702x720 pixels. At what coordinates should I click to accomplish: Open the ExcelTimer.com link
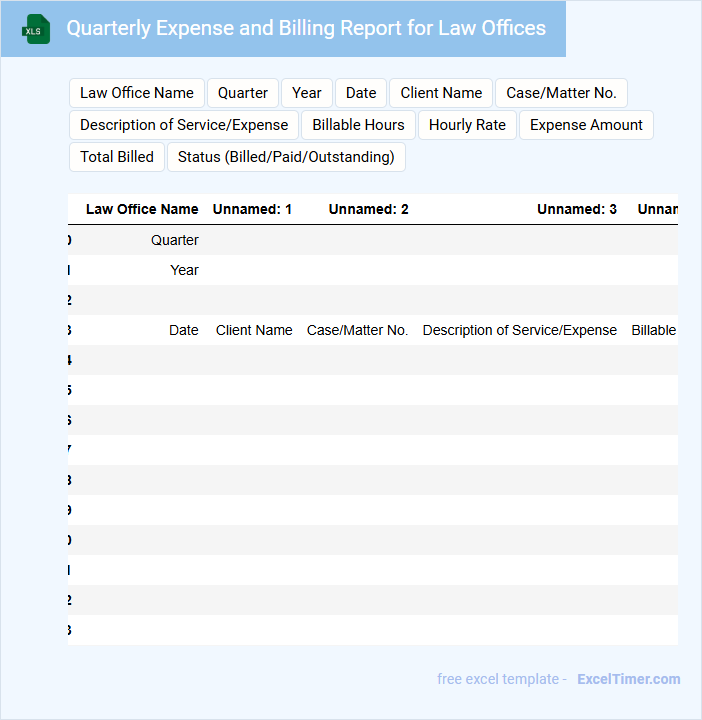coord(628,679)
